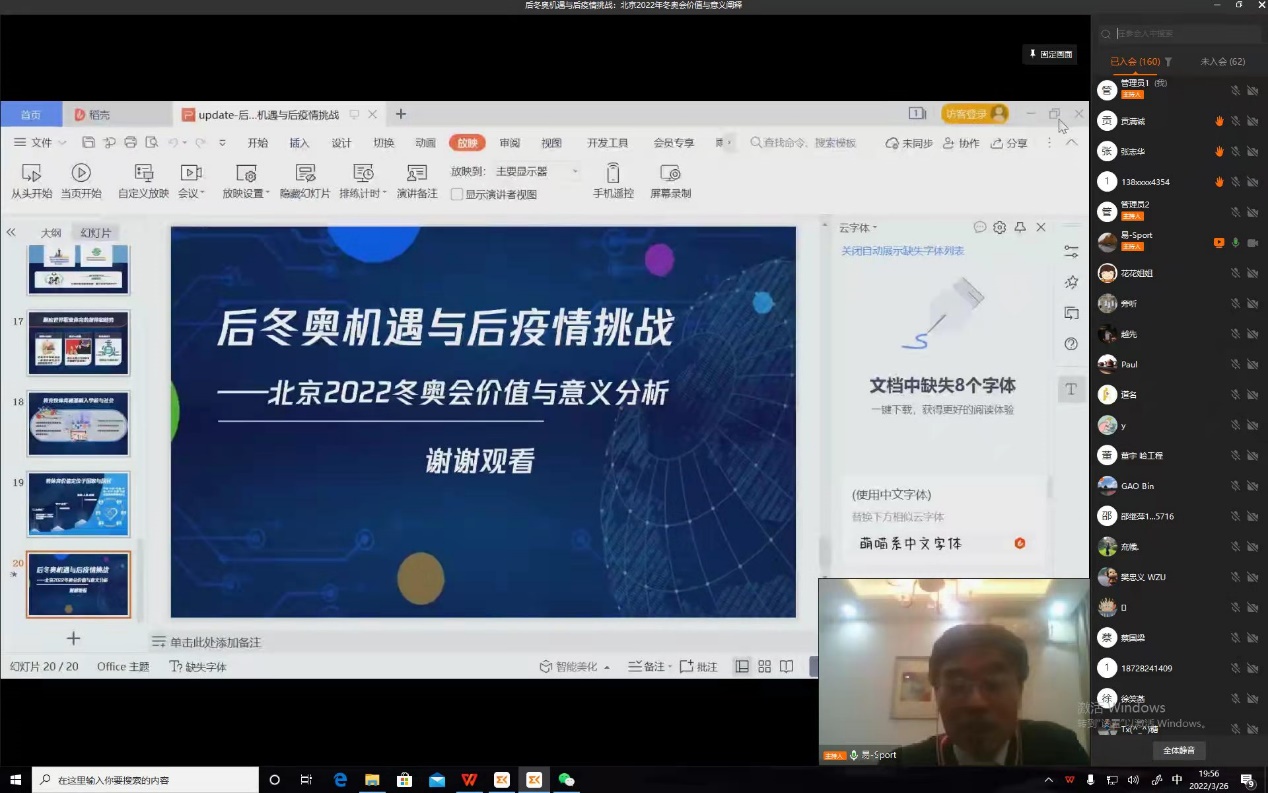The image size is (1268, 793).
Task: Open settings gear in 云字体 panel
Action: pyautogui.click(x=999, y=228)
